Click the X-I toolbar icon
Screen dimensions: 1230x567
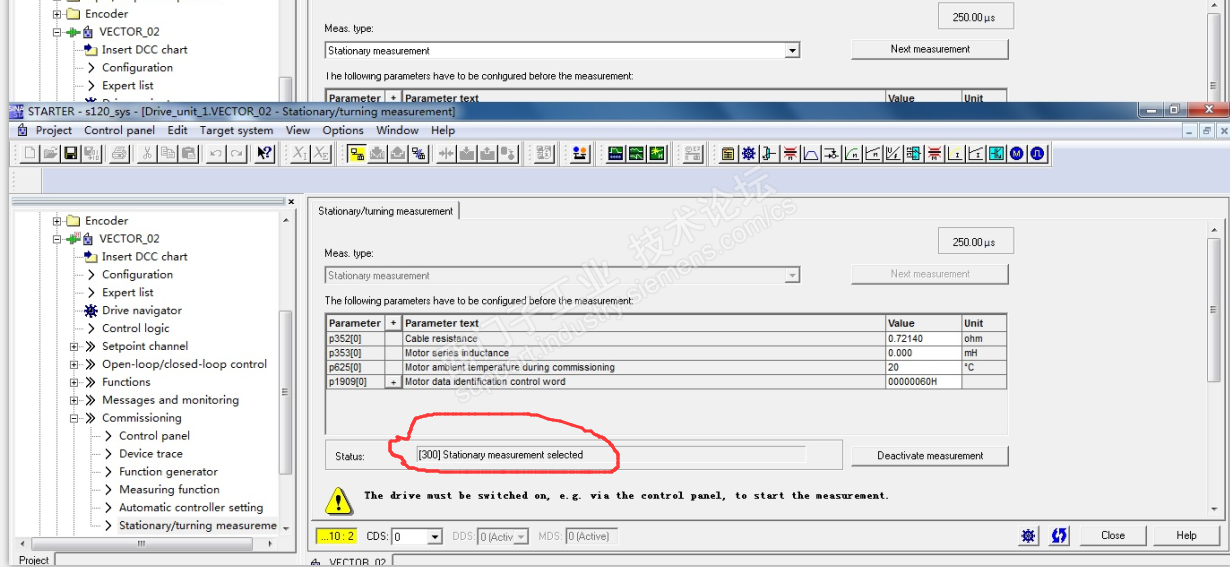click(299, 153)
